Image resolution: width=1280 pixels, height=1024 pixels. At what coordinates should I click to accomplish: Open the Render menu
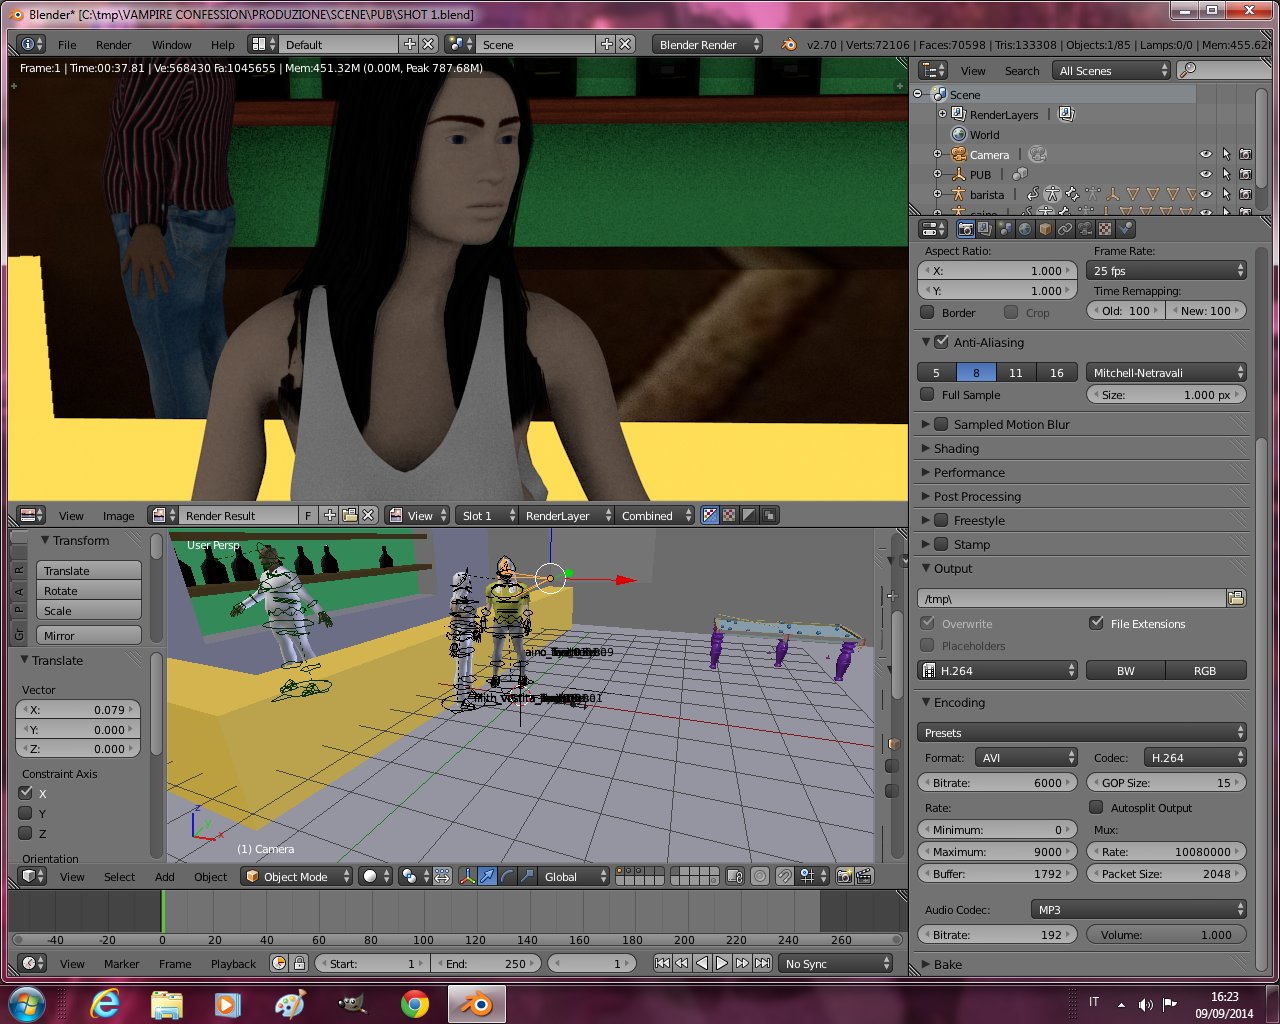(113, 44)
